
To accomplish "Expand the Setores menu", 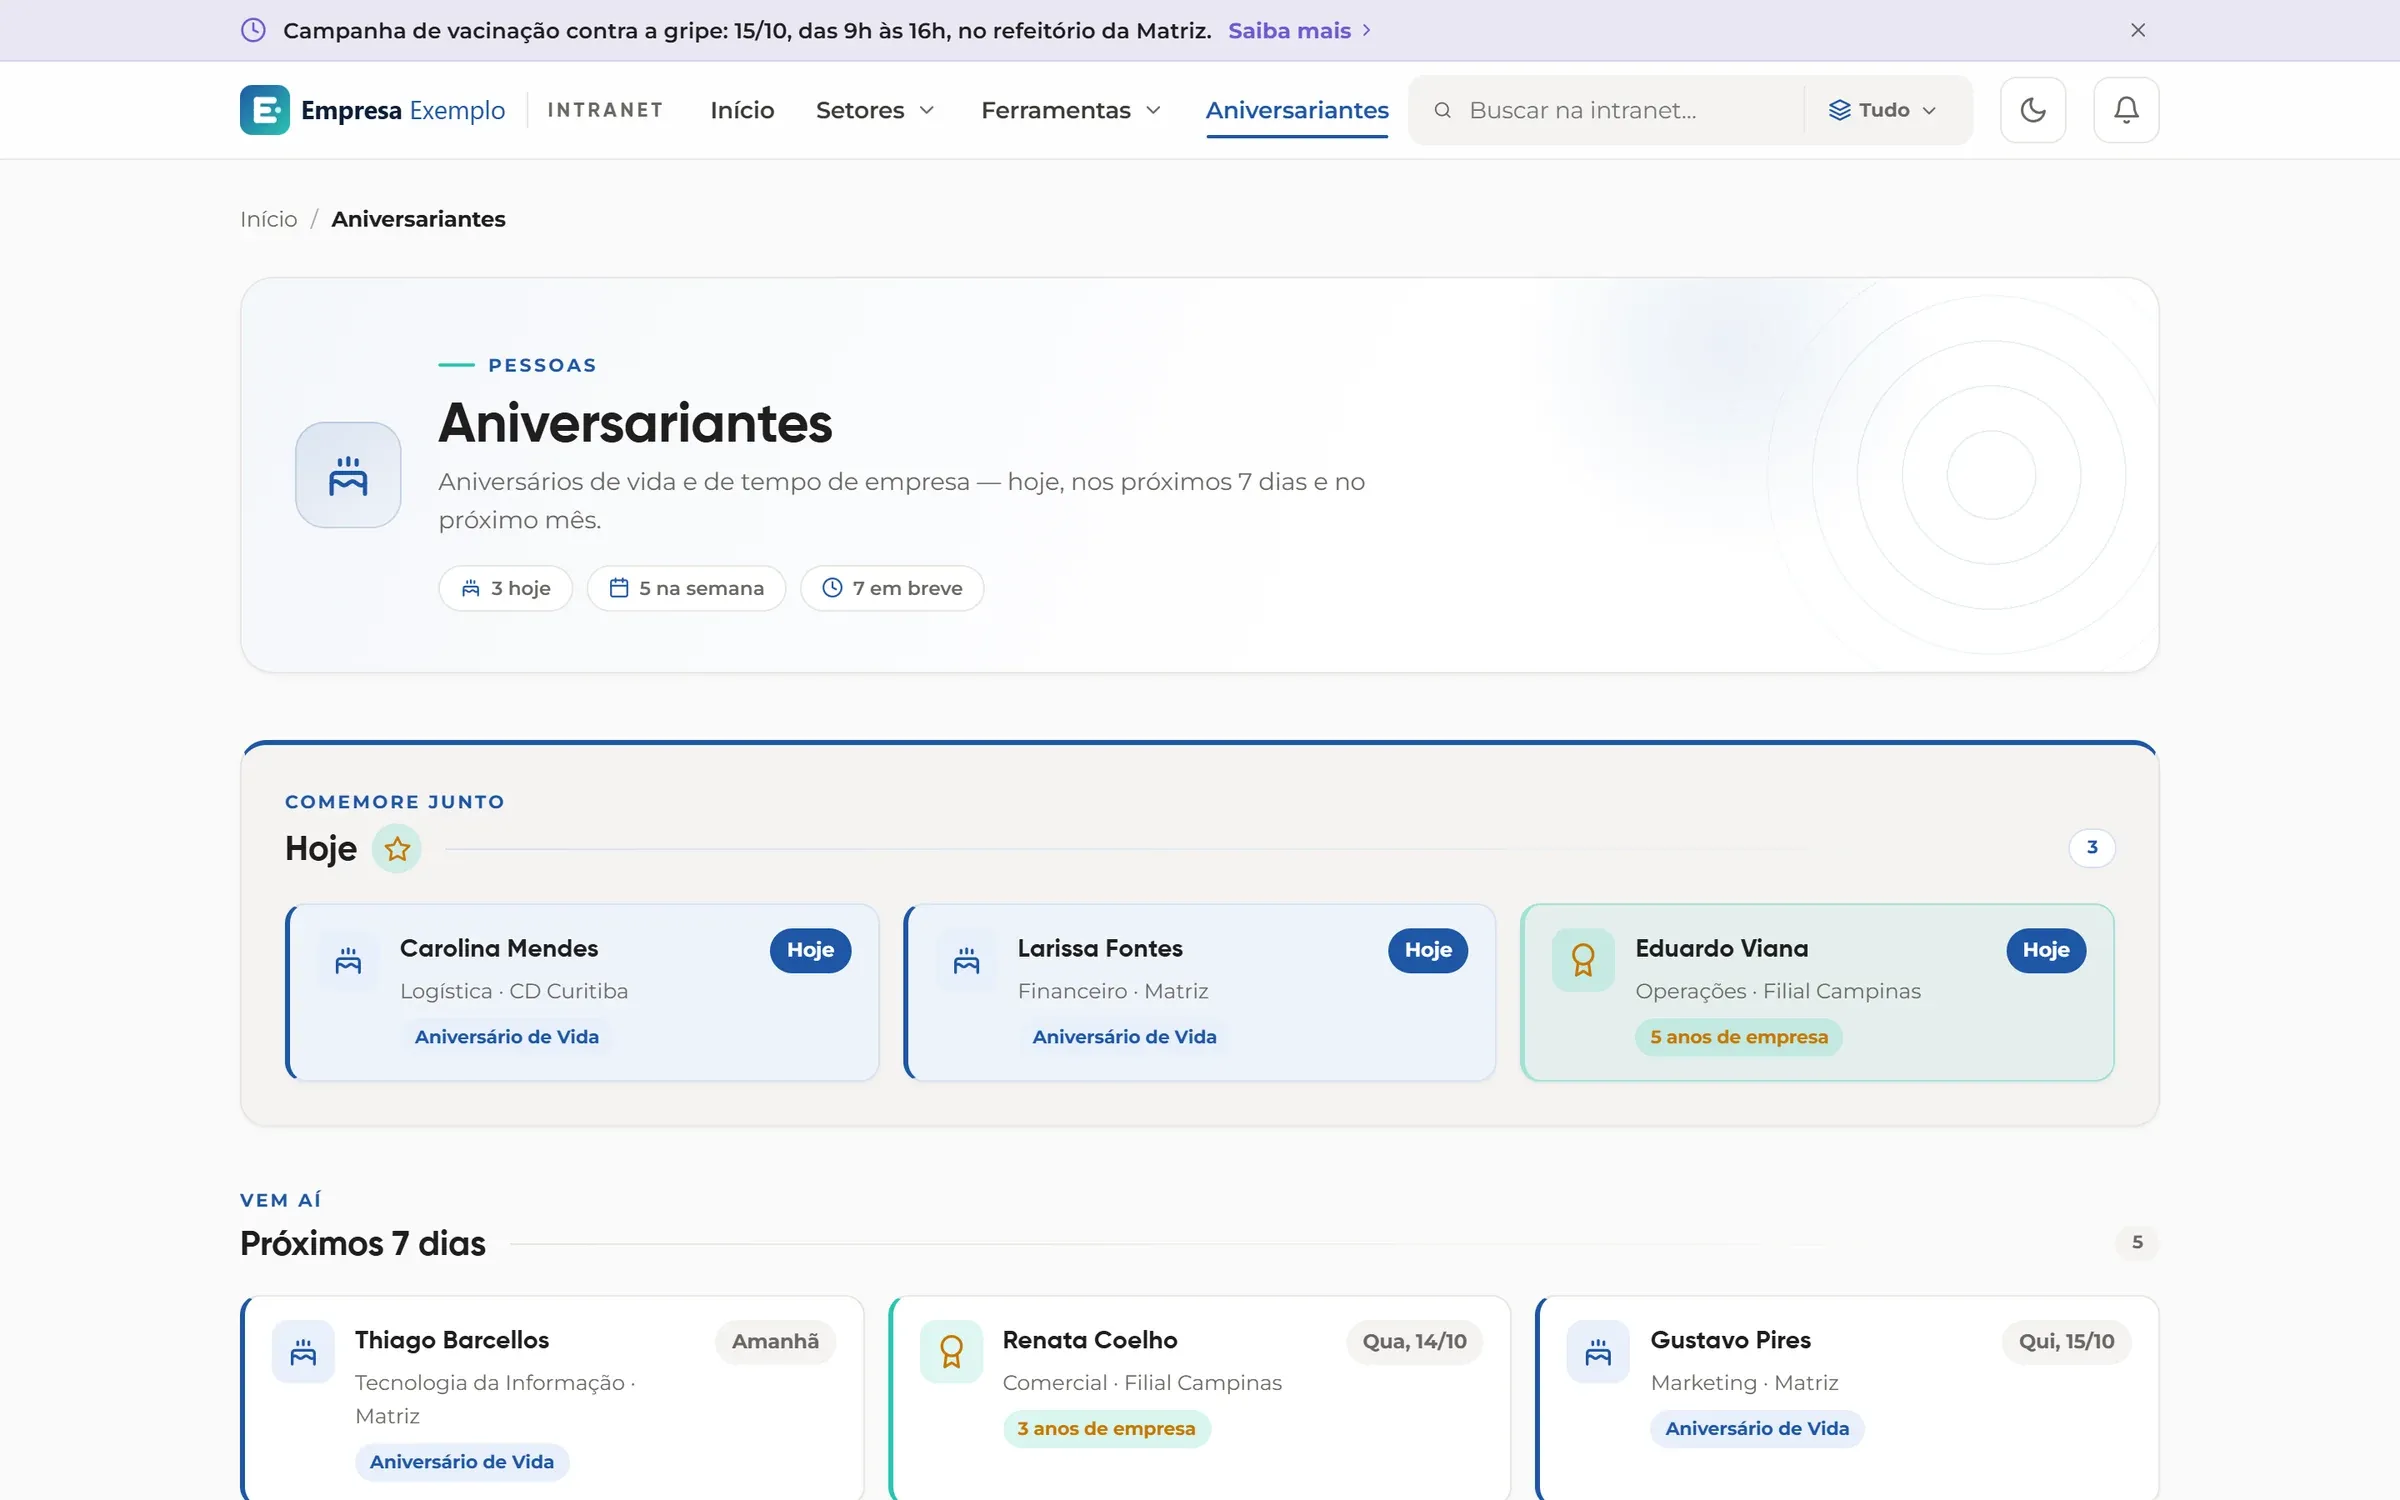I will 875,110.
